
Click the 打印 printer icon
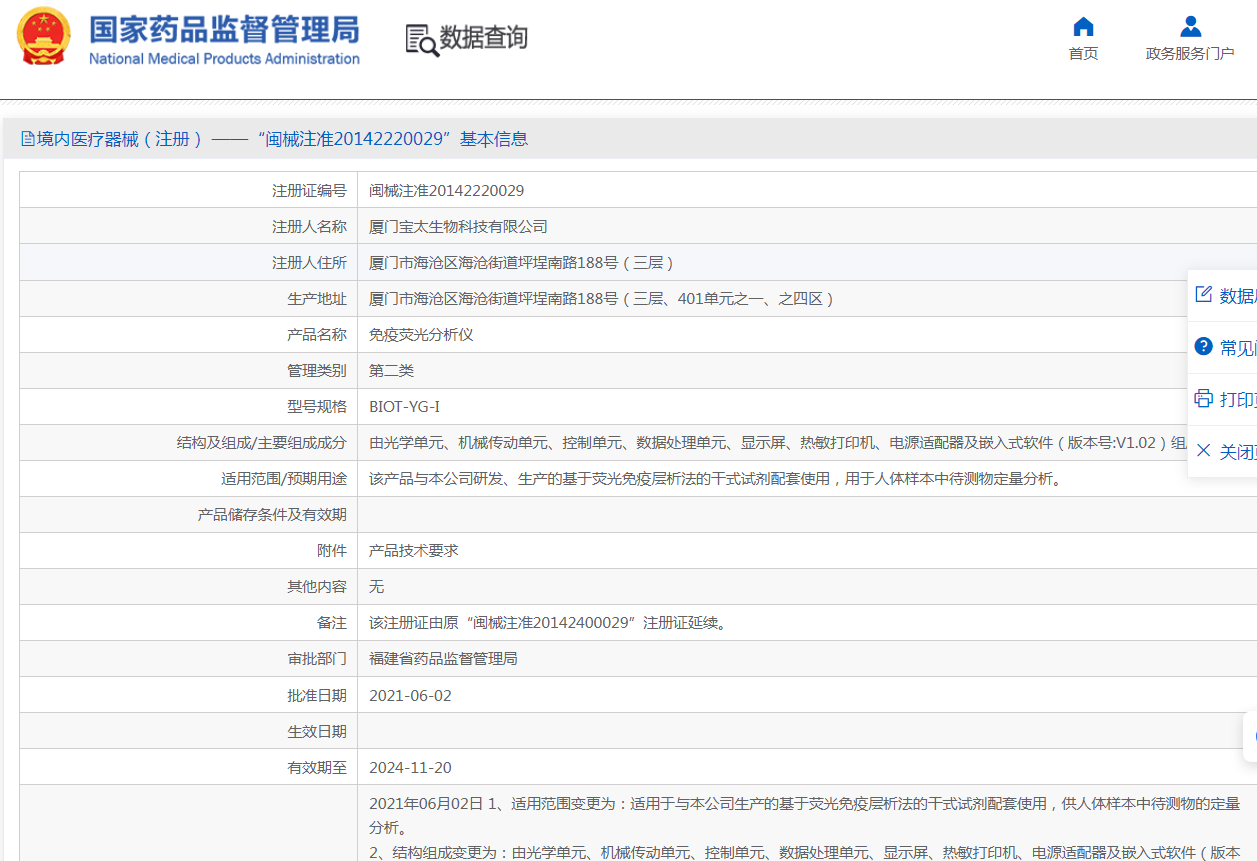pos(1204,398)
